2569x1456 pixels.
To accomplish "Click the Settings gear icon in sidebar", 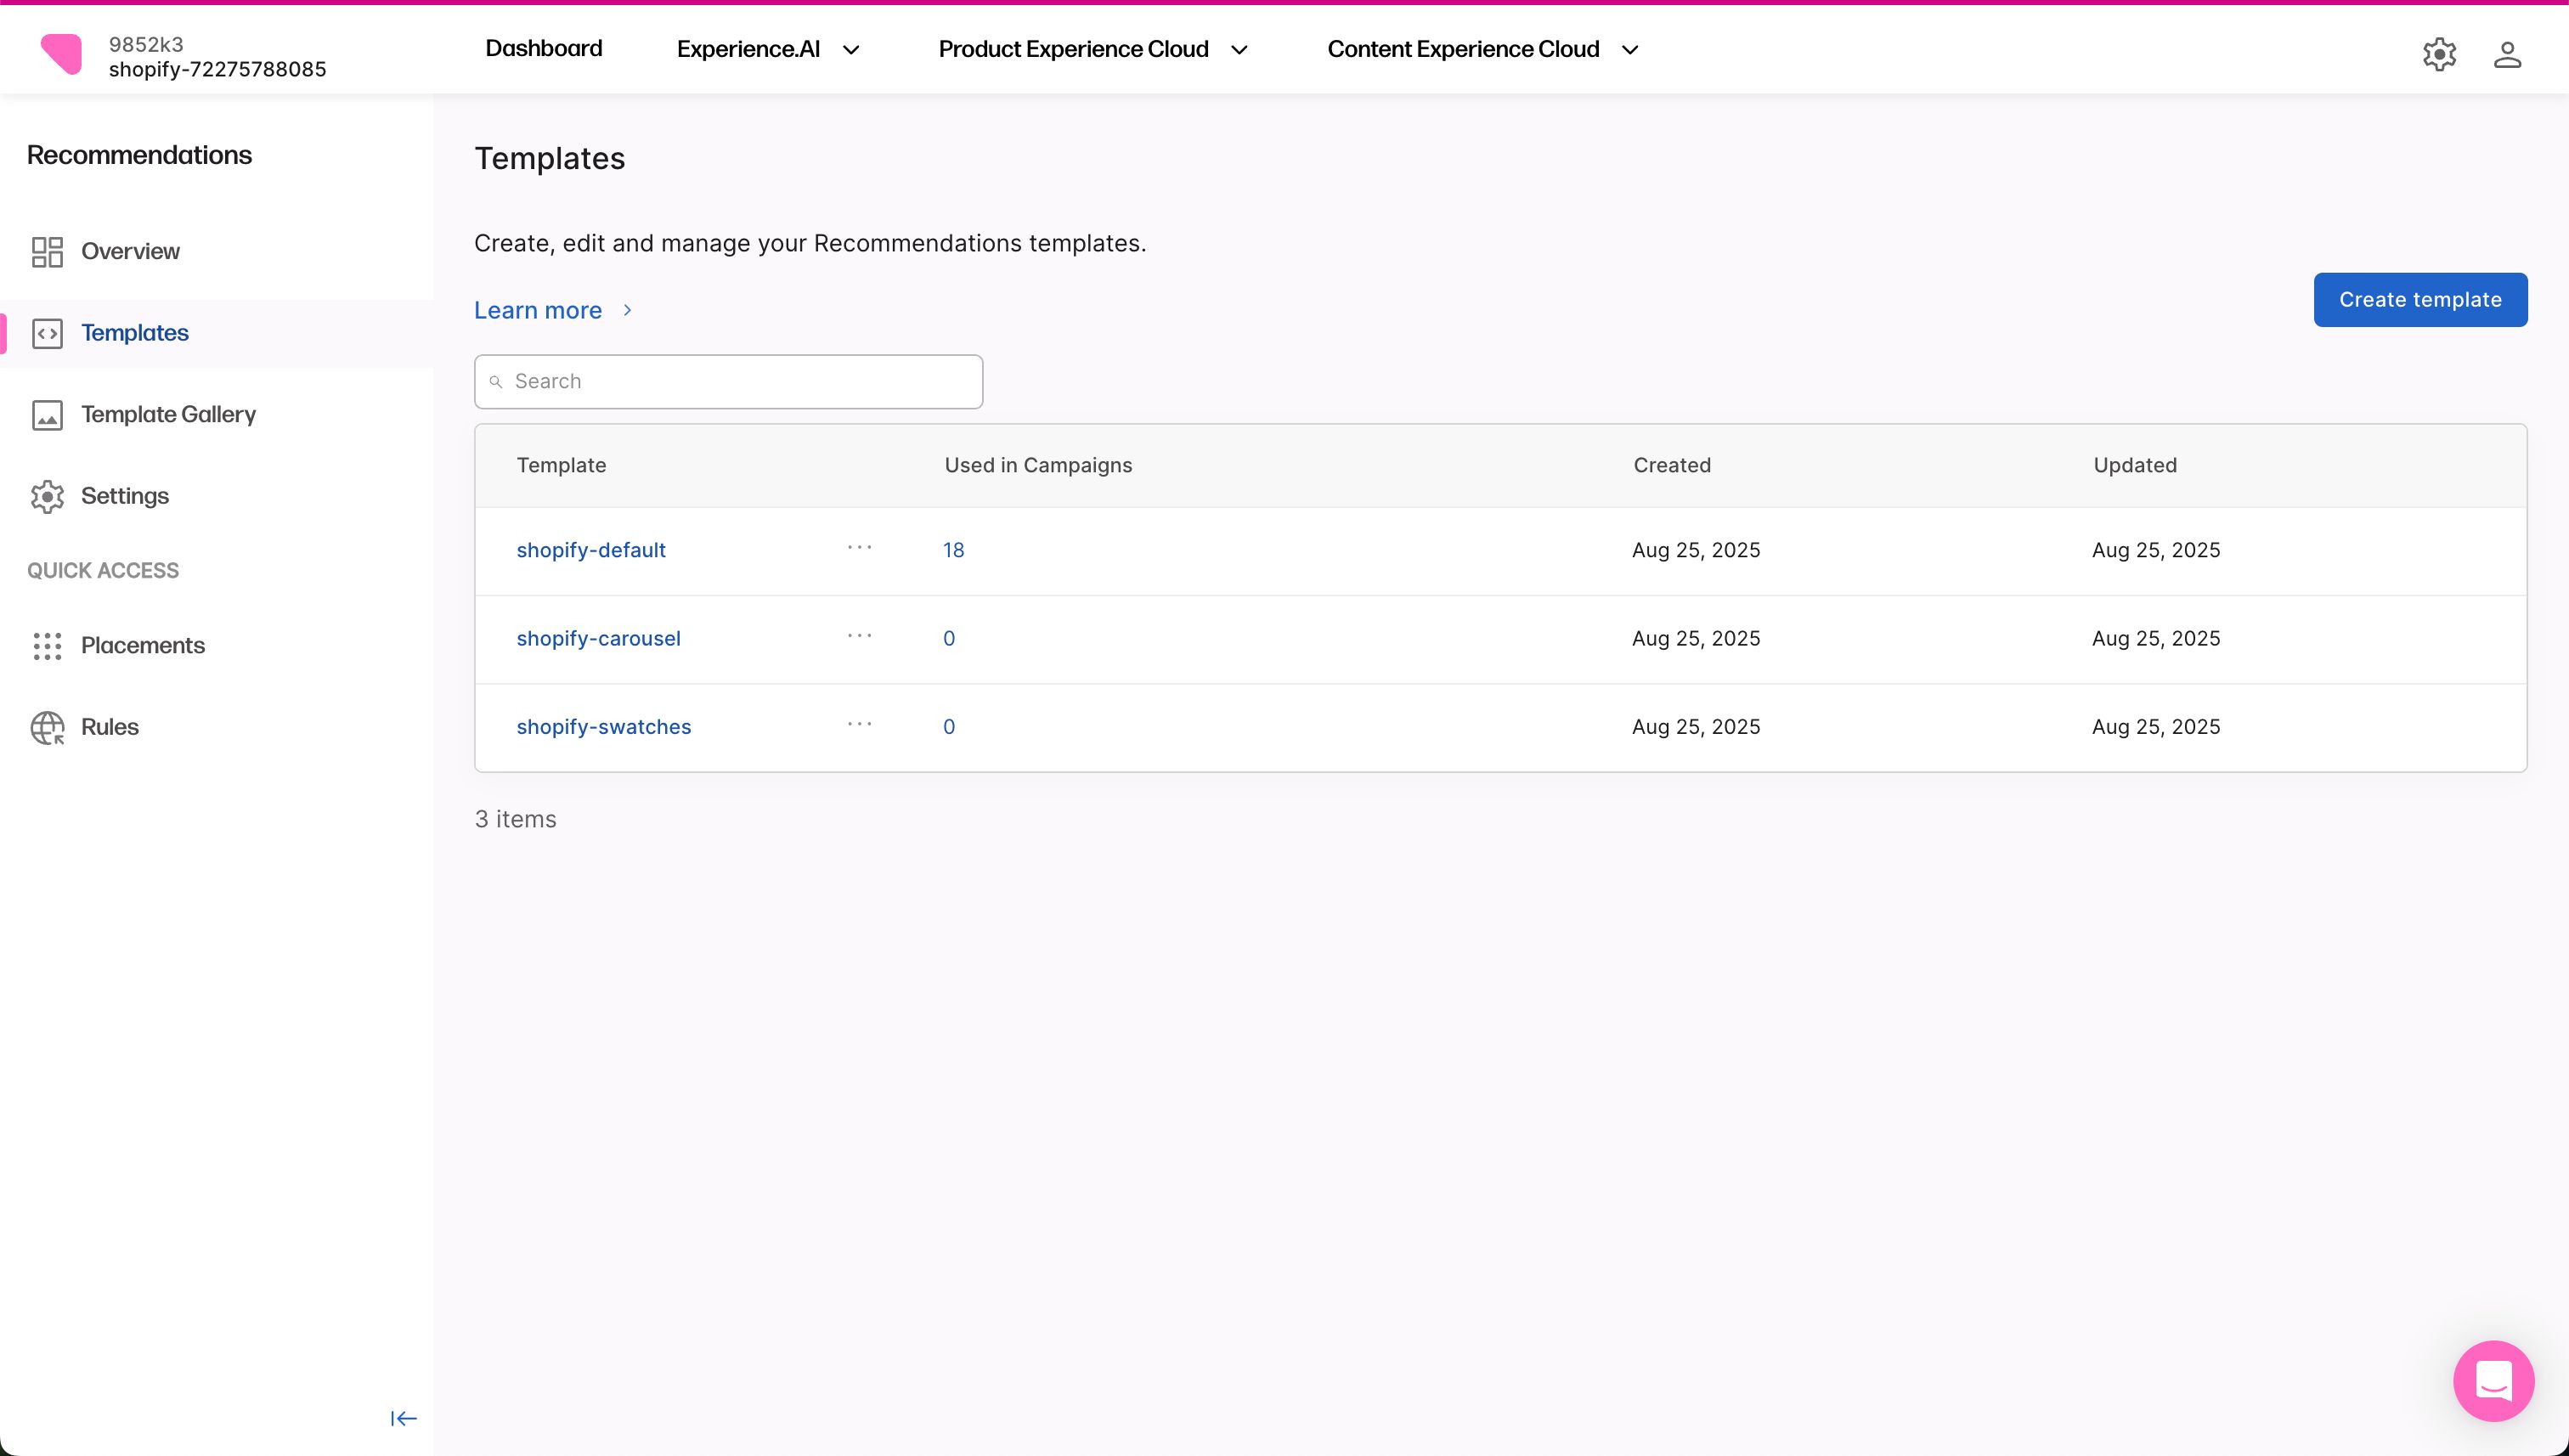I will [x=47, y=496].
